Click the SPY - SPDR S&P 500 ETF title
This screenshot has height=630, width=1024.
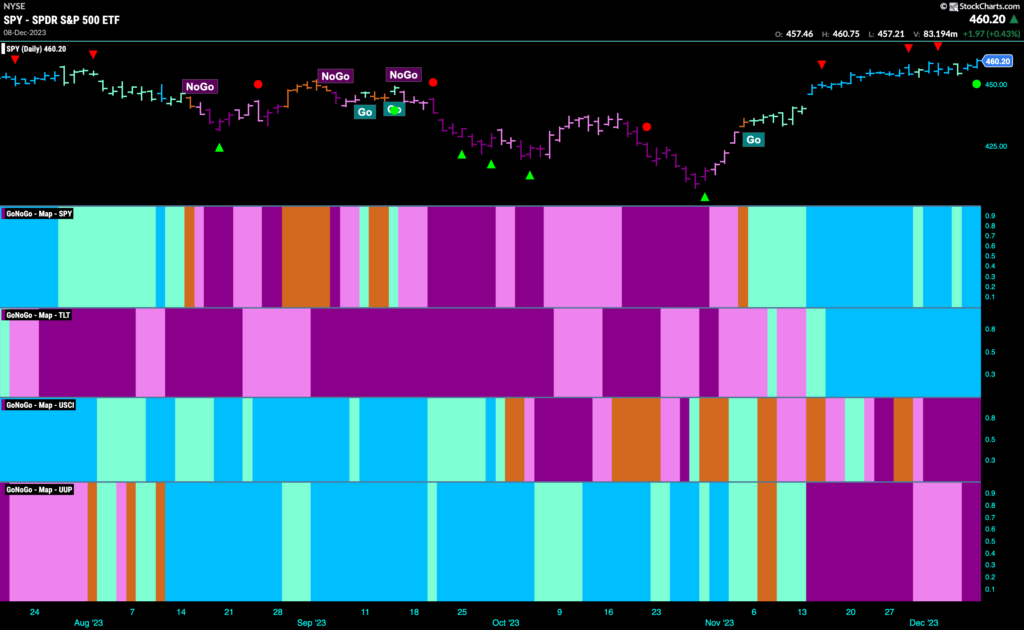pos(61,20)
